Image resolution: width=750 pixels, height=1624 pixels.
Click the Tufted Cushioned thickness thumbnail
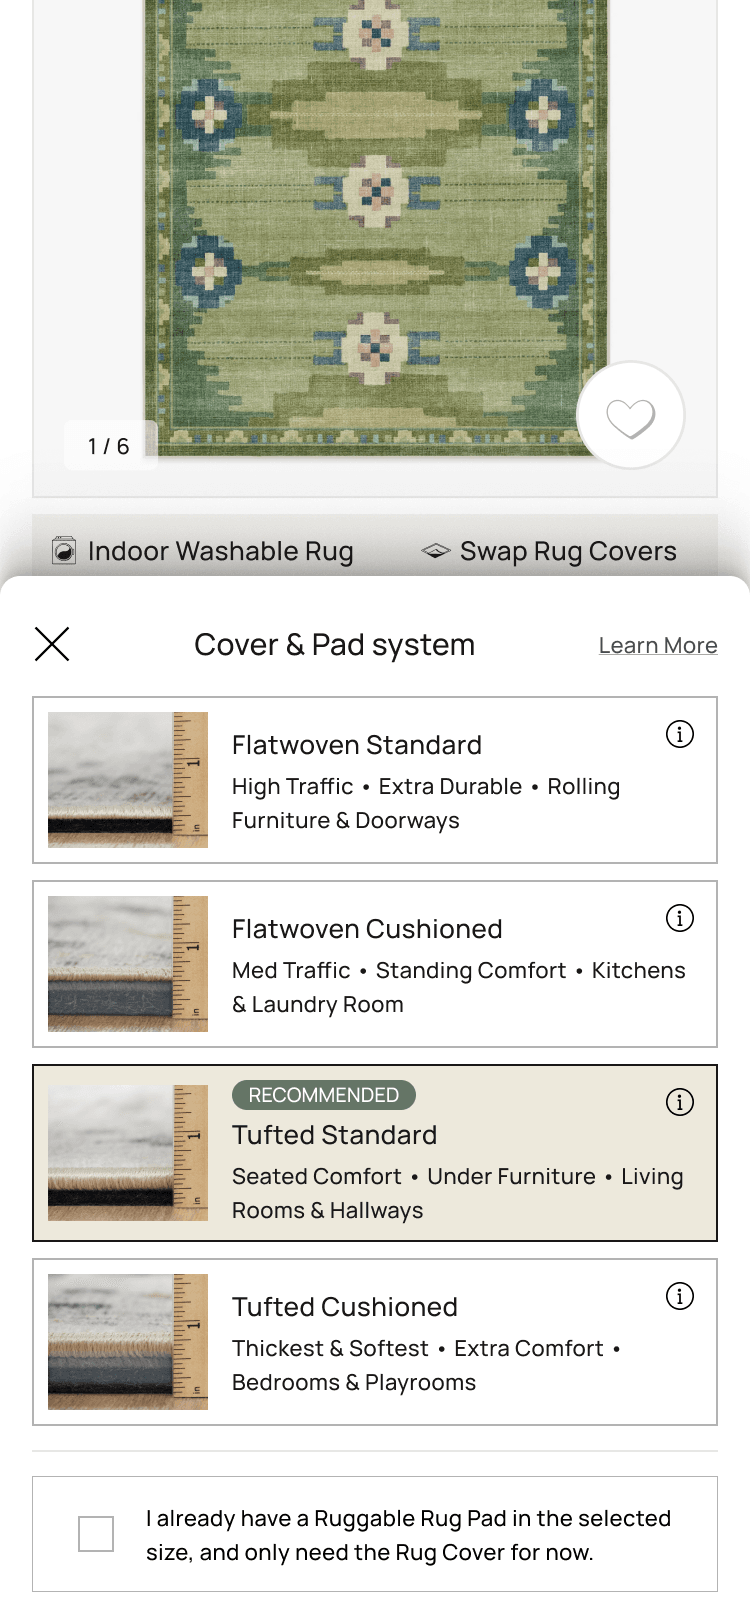click(x=128, y=1342)
